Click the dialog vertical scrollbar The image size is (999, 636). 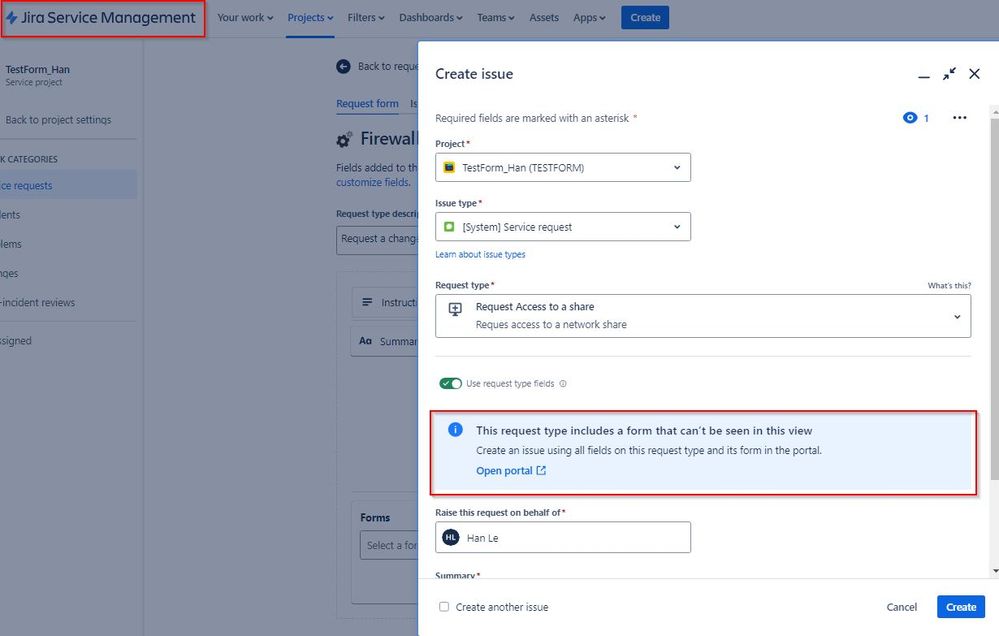click(x=995, y=298)
